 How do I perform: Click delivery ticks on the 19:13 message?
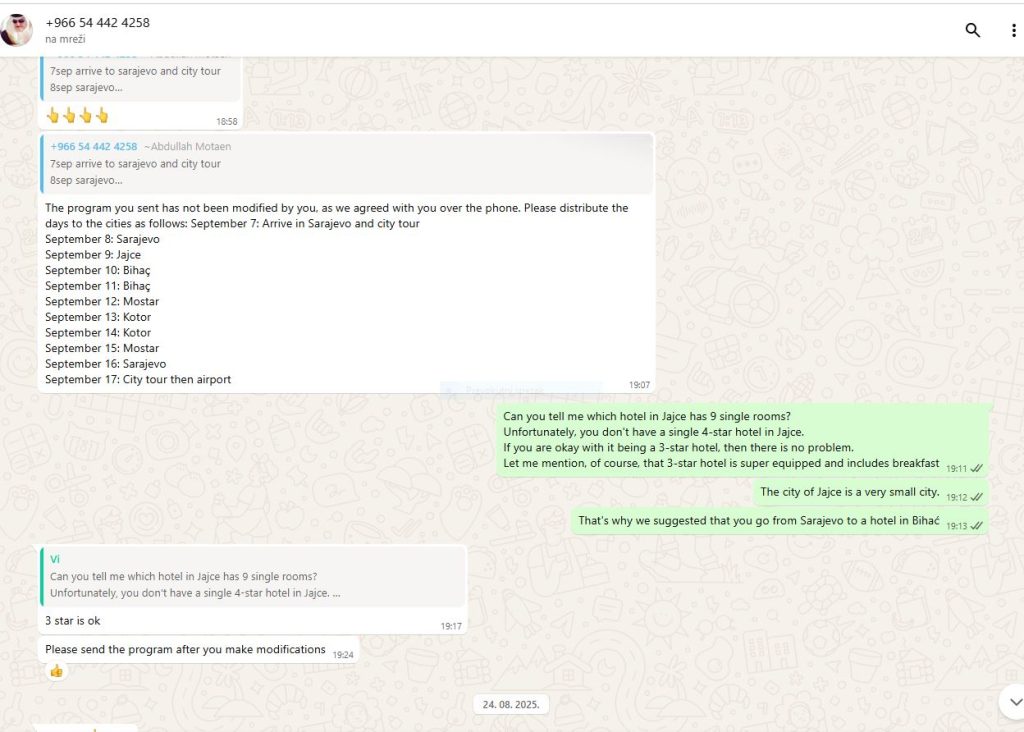[976, 526]
